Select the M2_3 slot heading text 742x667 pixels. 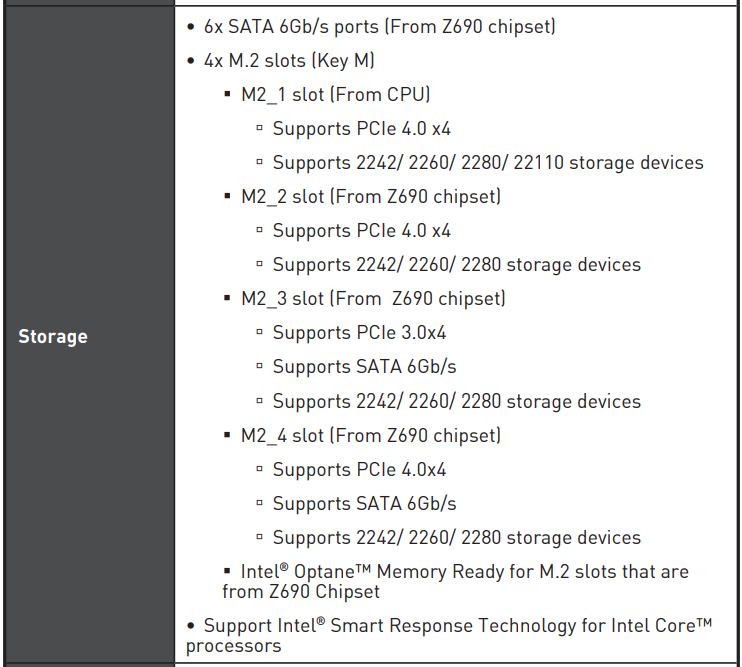(x=373, y=299)
